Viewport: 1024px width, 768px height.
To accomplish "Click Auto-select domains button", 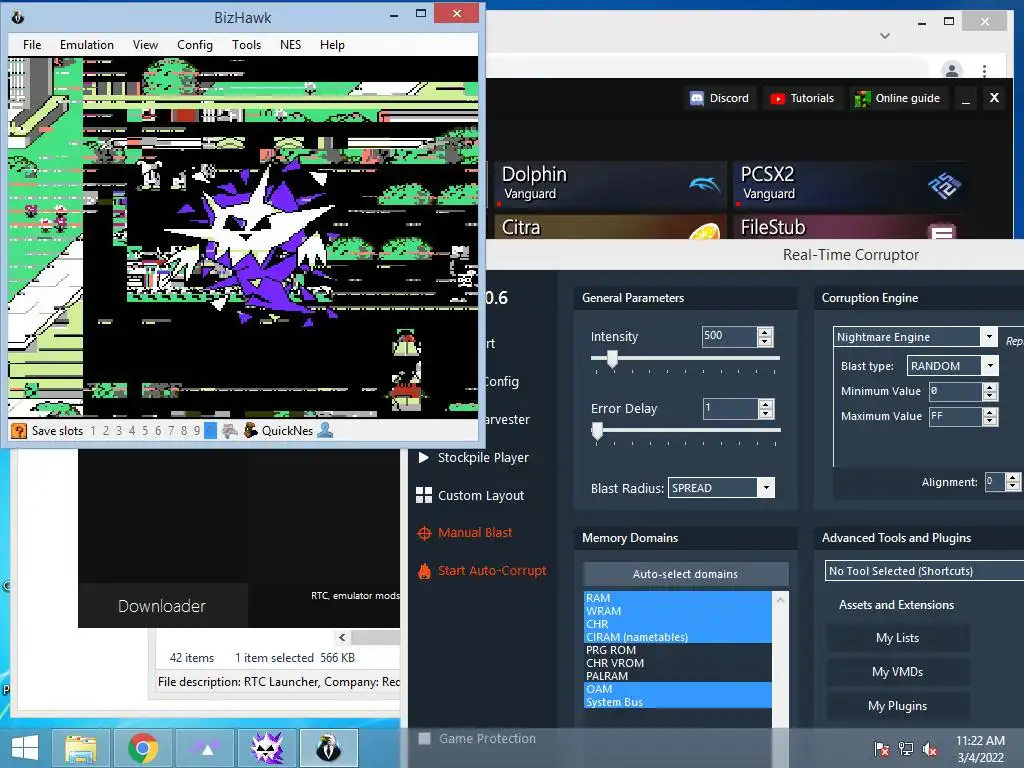I will [686, 574].
